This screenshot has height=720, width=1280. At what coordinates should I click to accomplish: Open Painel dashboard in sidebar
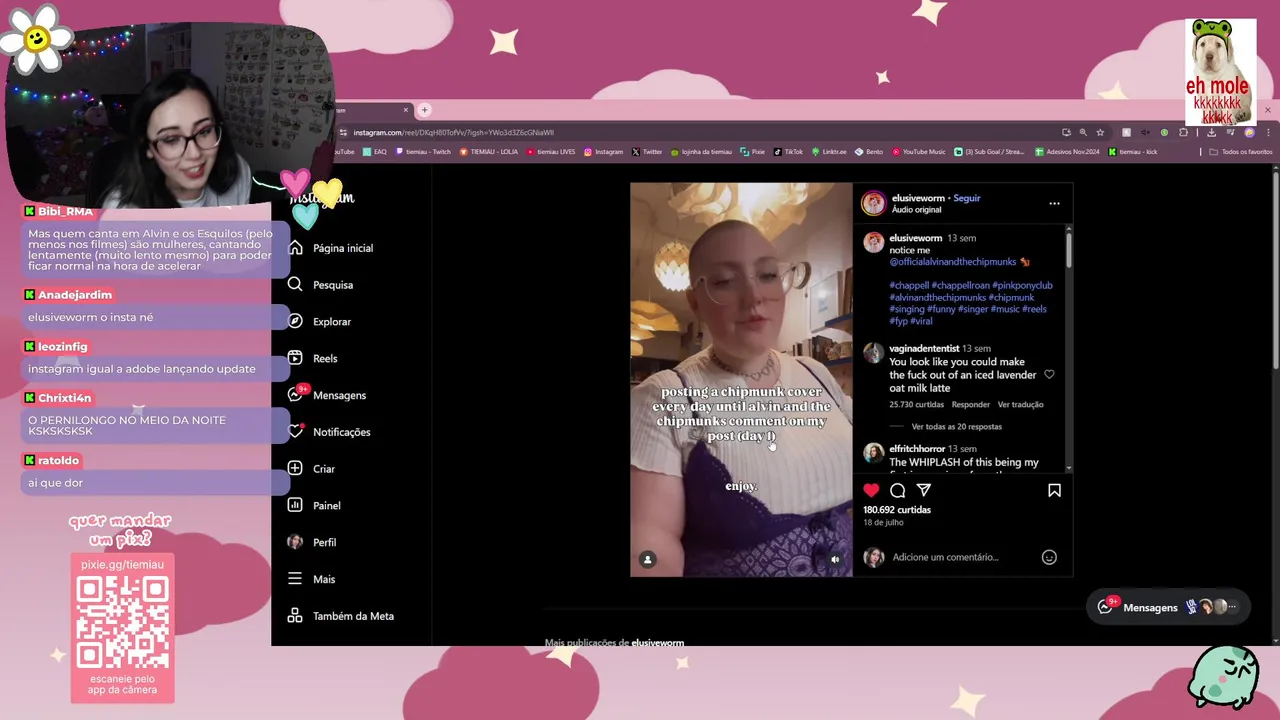point(314,506)
